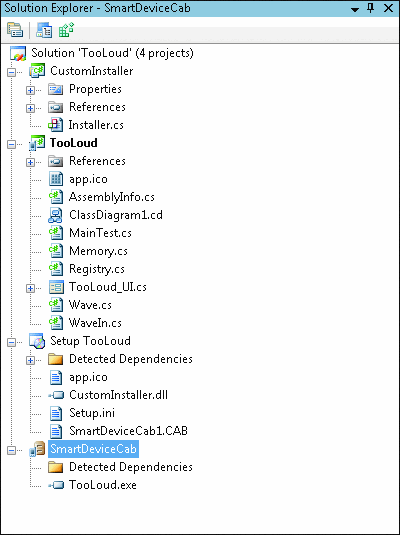Image resolution: width=400 pixels, height=535 pixels.
Task: Click the Memory.cs file icon
Action: pos(56,251)
